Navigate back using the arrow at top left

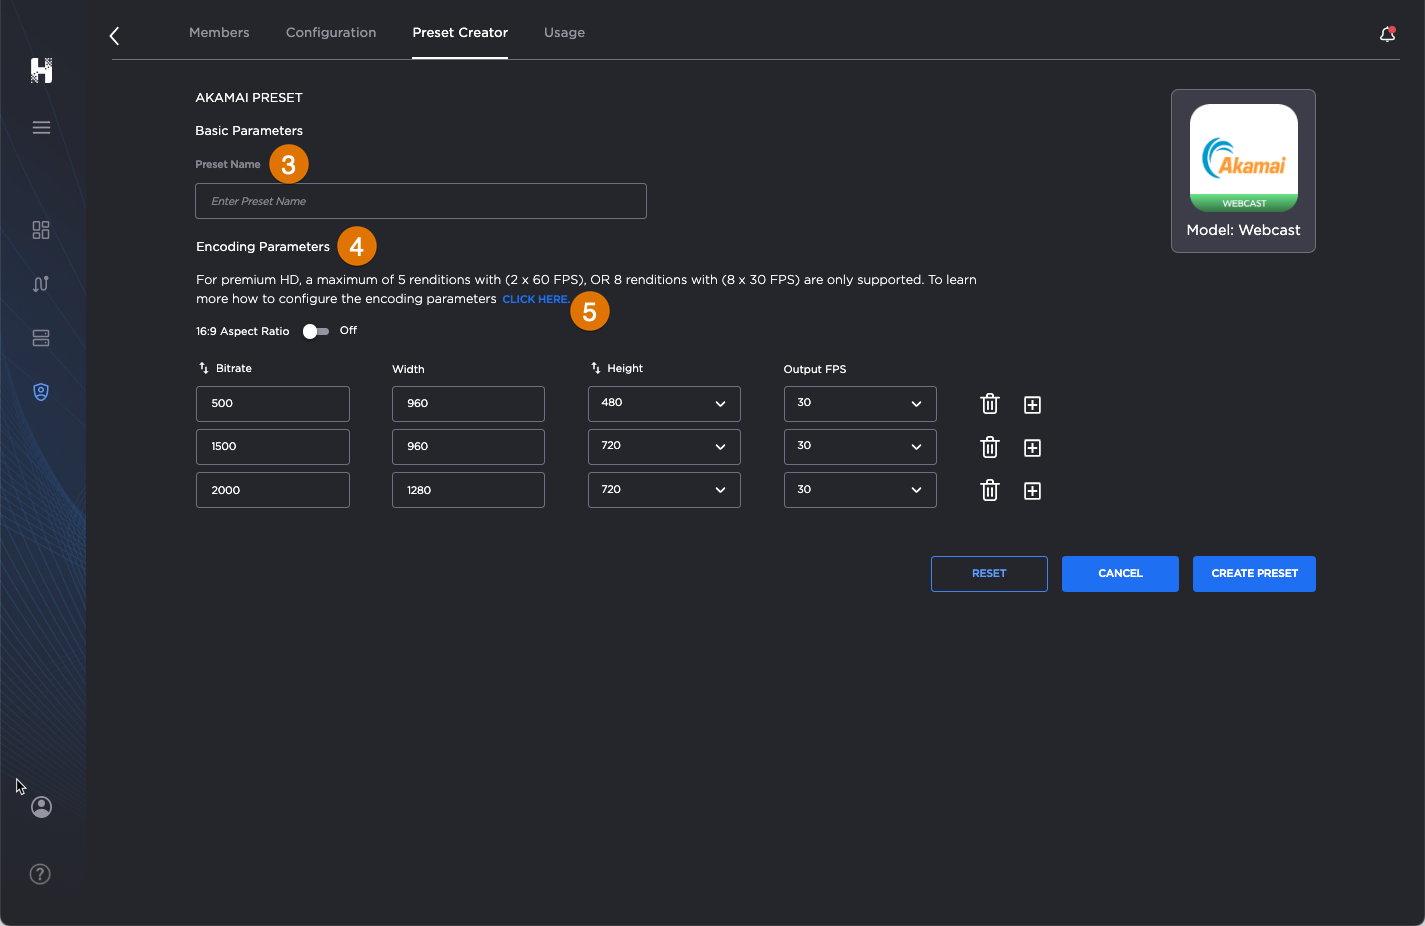click(x=114, y=35)
